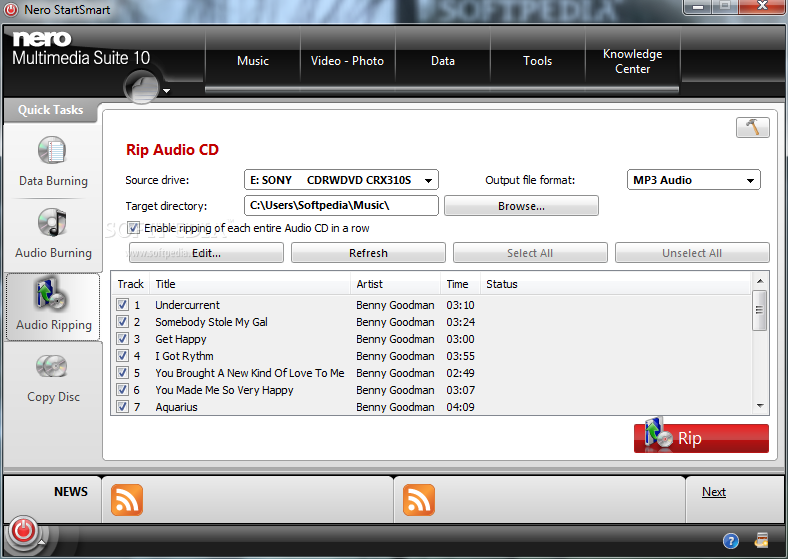Select the Undercurrent track title
This screenshot has width=788, height=559.
pos(187,305)
